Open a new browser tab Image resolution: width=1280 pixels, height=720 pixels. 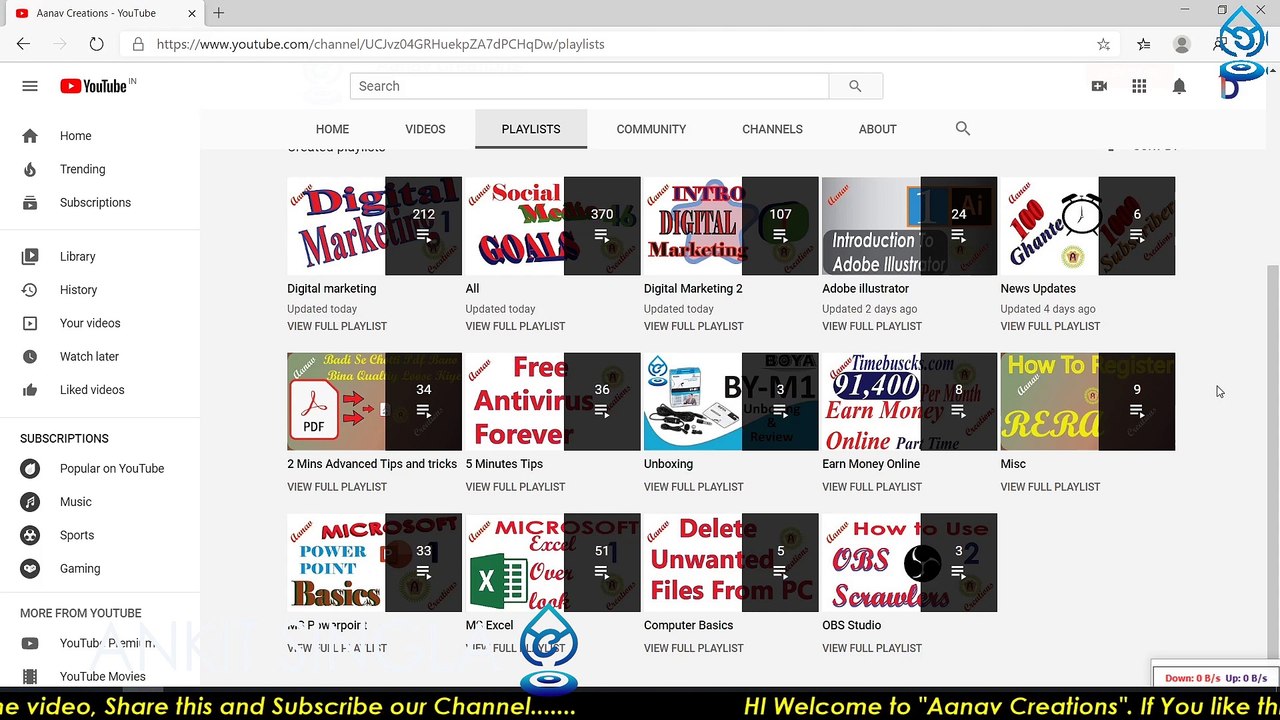click(218, 13)
